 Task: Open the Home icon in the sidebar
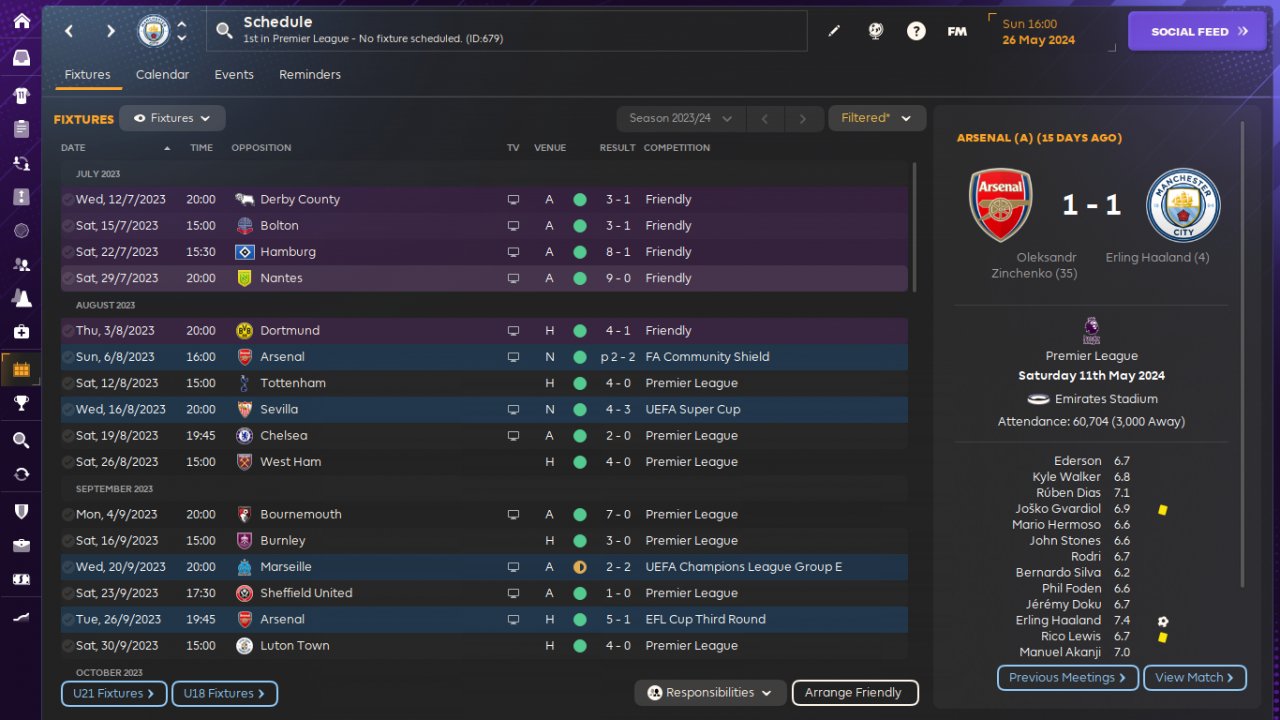click(21, 21)
